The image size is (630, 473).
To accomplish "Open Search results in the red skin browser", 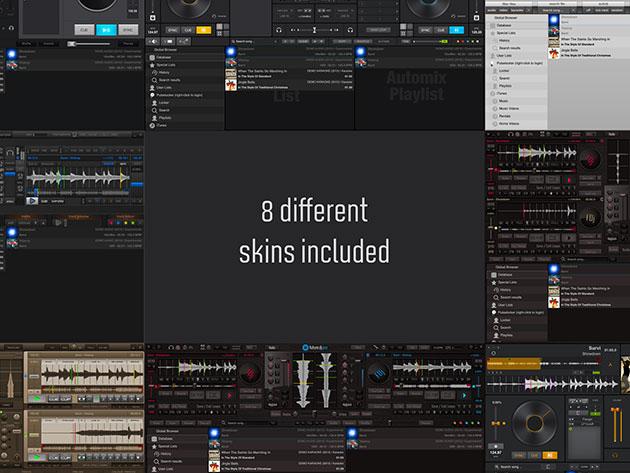I will (516, 297).
